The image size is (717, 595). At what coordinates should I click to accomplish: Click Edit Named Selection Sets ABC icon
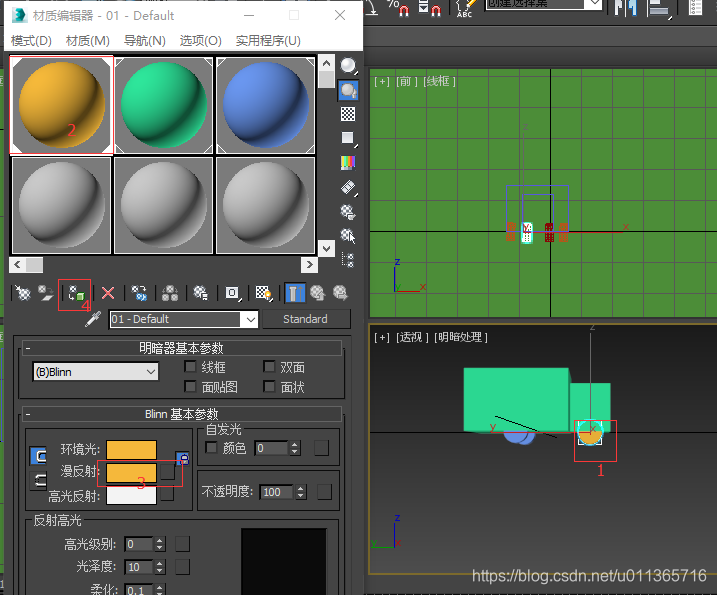[x=466, y=8]
